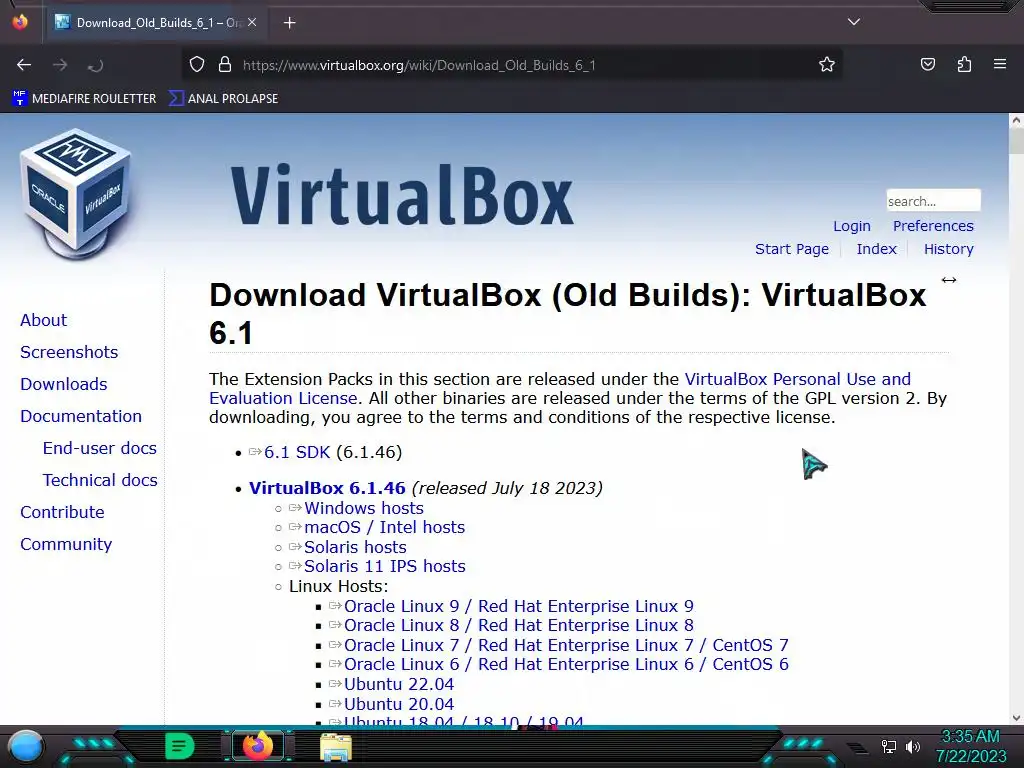The height and width of the screenshot is (768, 1024).
Task: Open the MEDIAFIRE ROULETTER bookmark
Action: click(84, 99)
